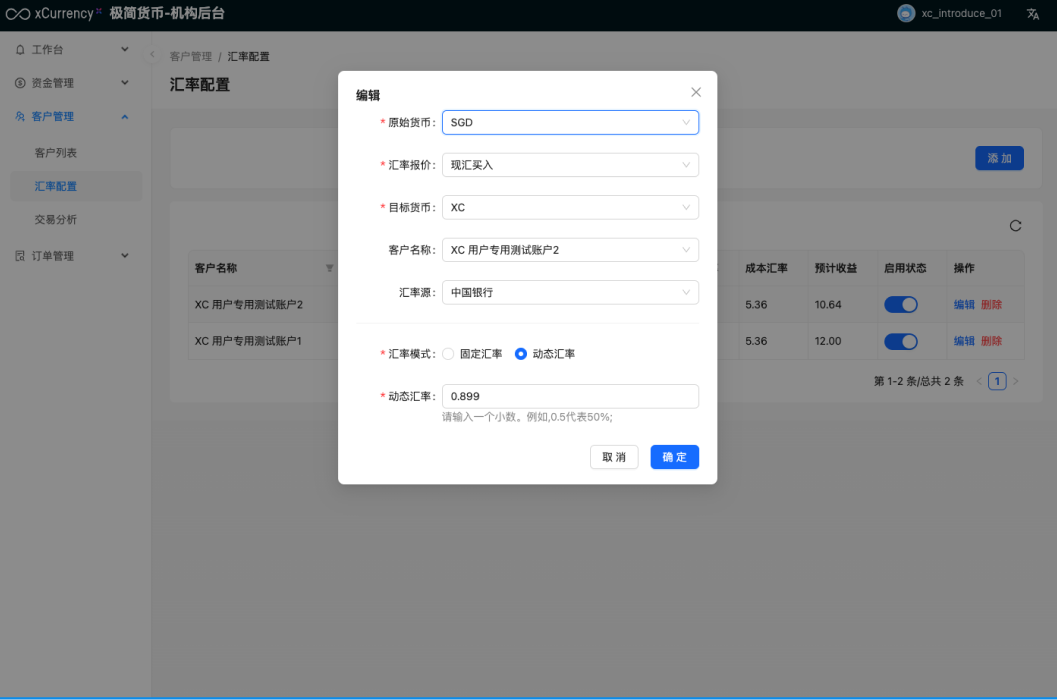Screen dimensions: 1057x700
Task: Select the 动态汇率 radio button
Action: (x=520, y=354)
